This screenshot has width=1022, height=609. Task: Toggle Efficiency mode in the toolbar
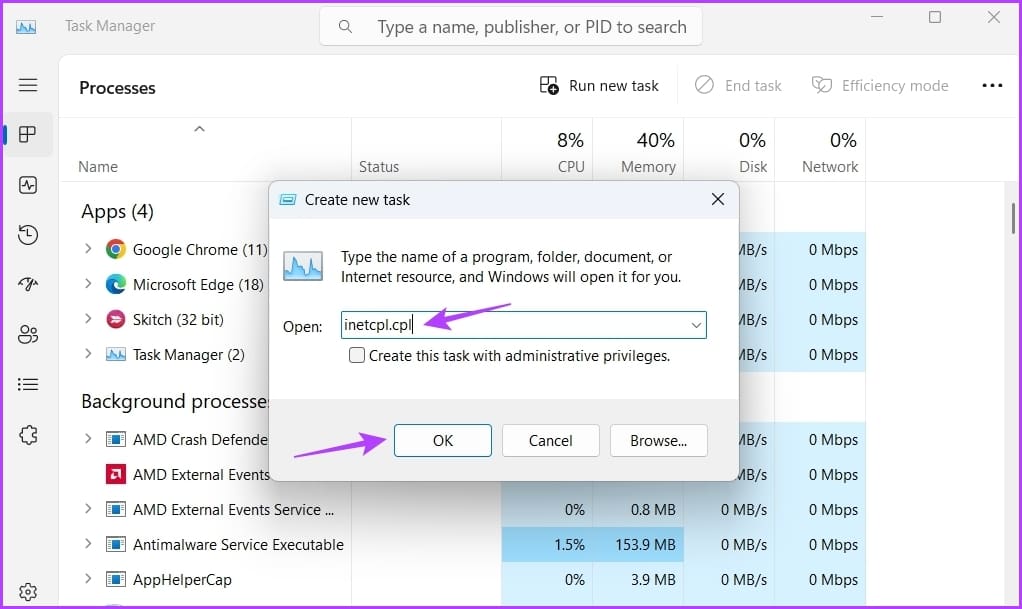pyautogui.click(x=880, y=85)
